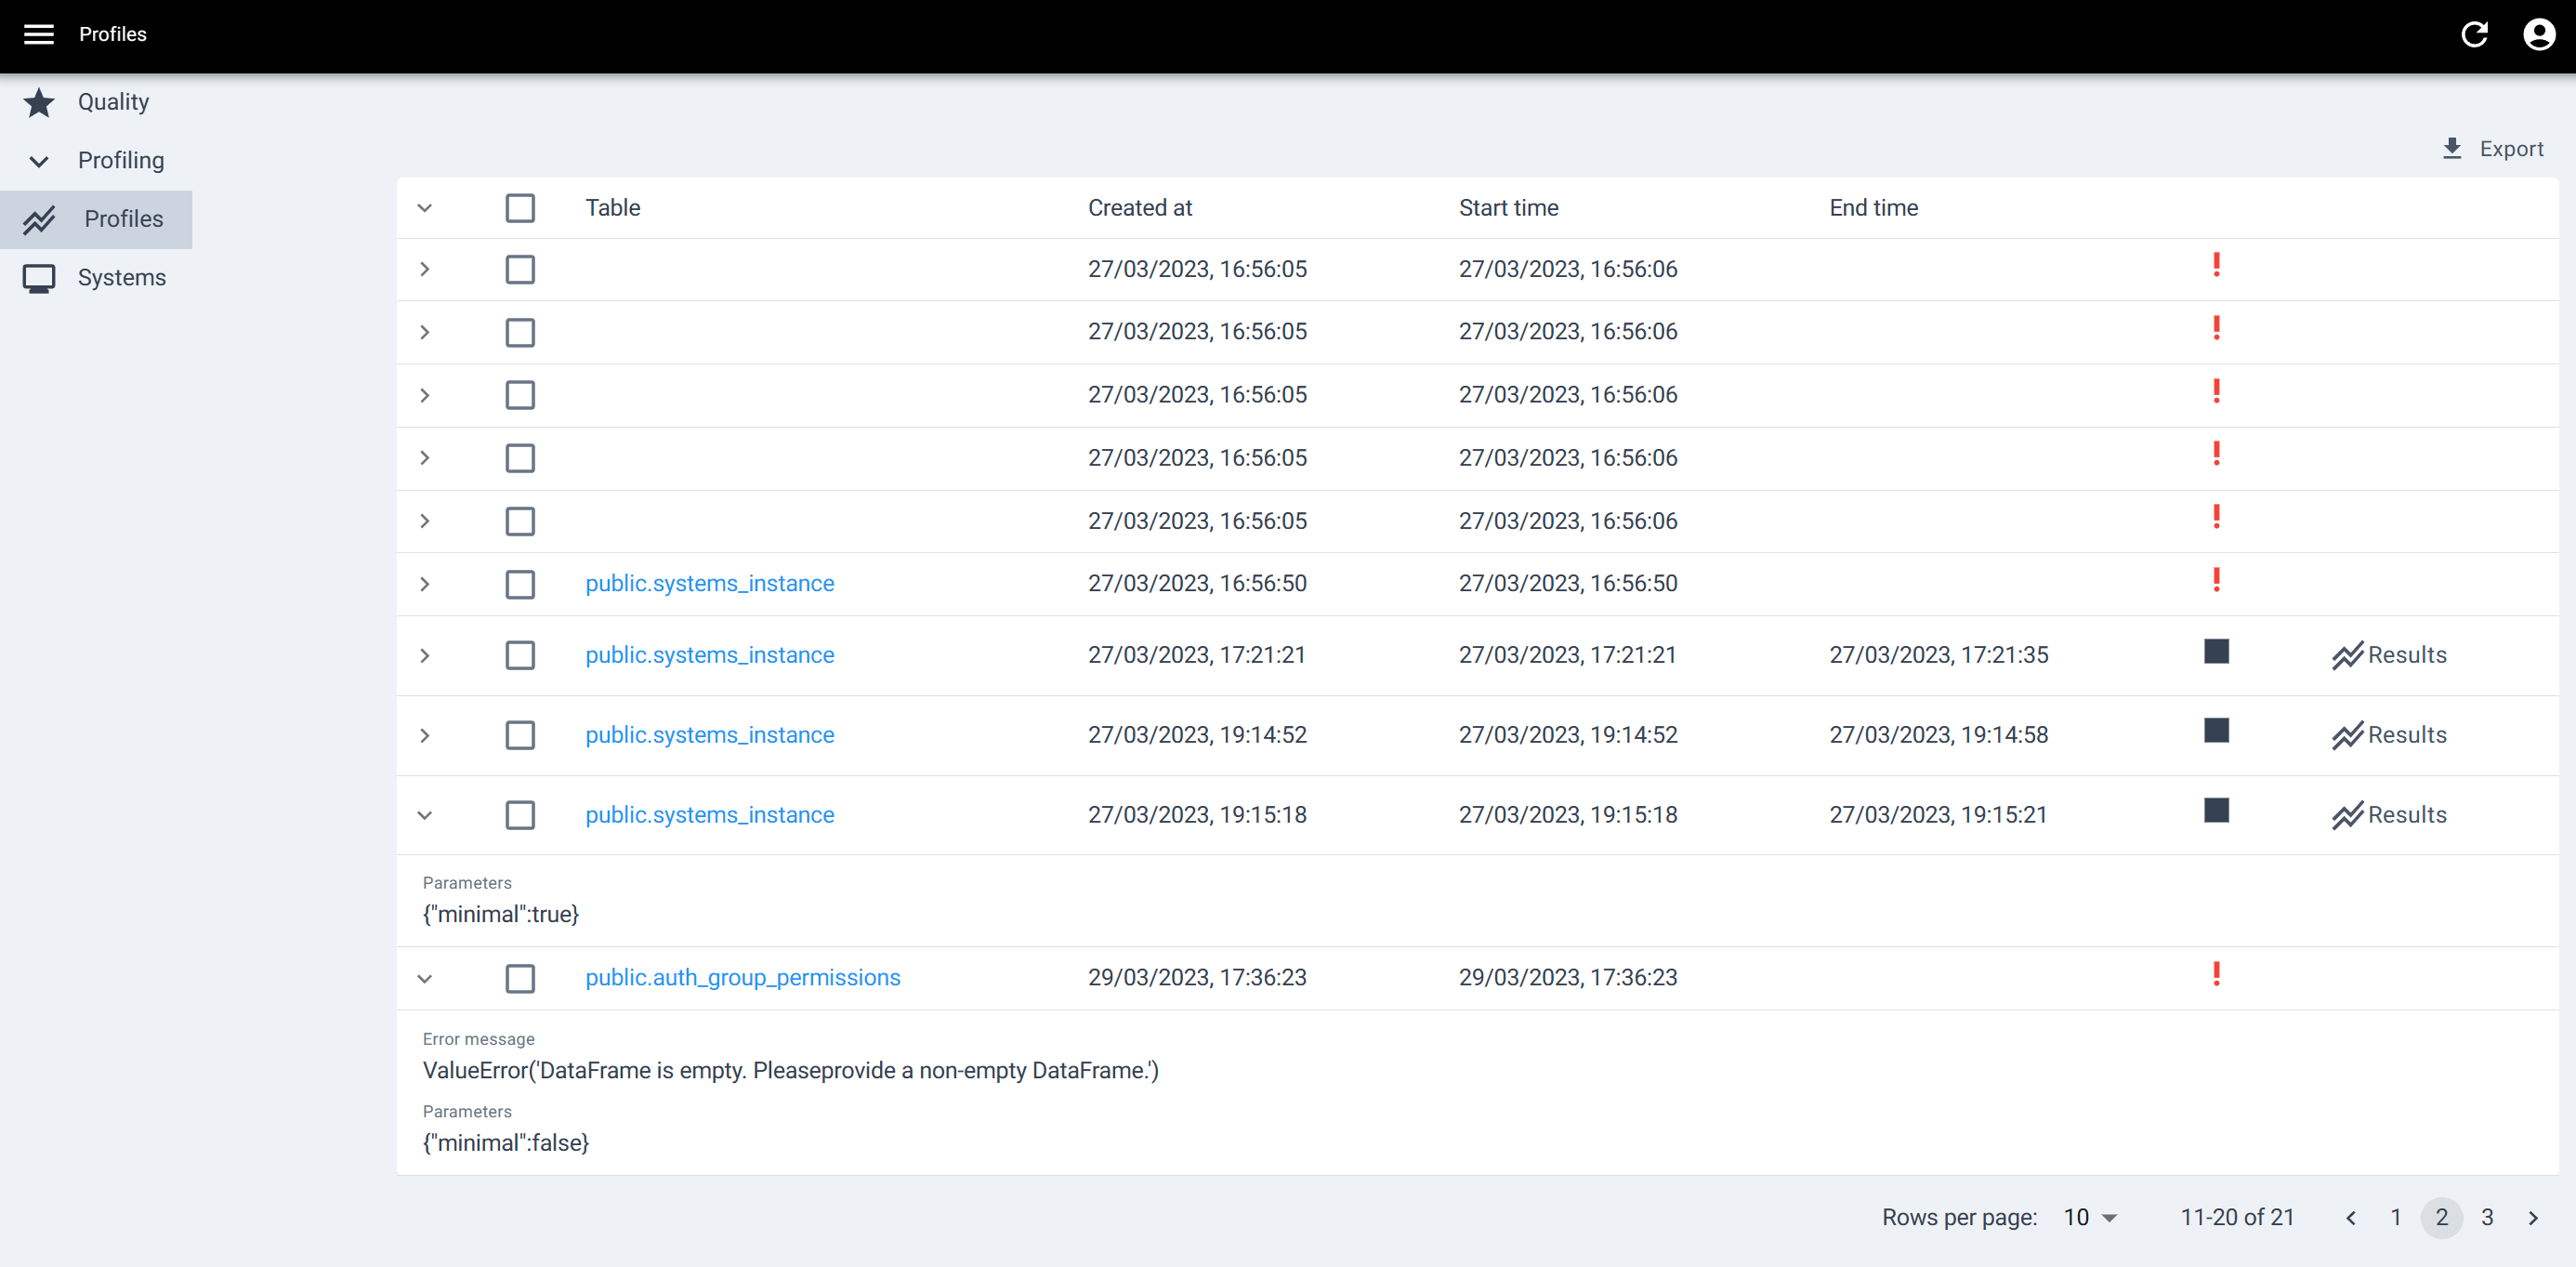Click the results chart icon in the 19:14:52 row

[x=2347, y=736]
